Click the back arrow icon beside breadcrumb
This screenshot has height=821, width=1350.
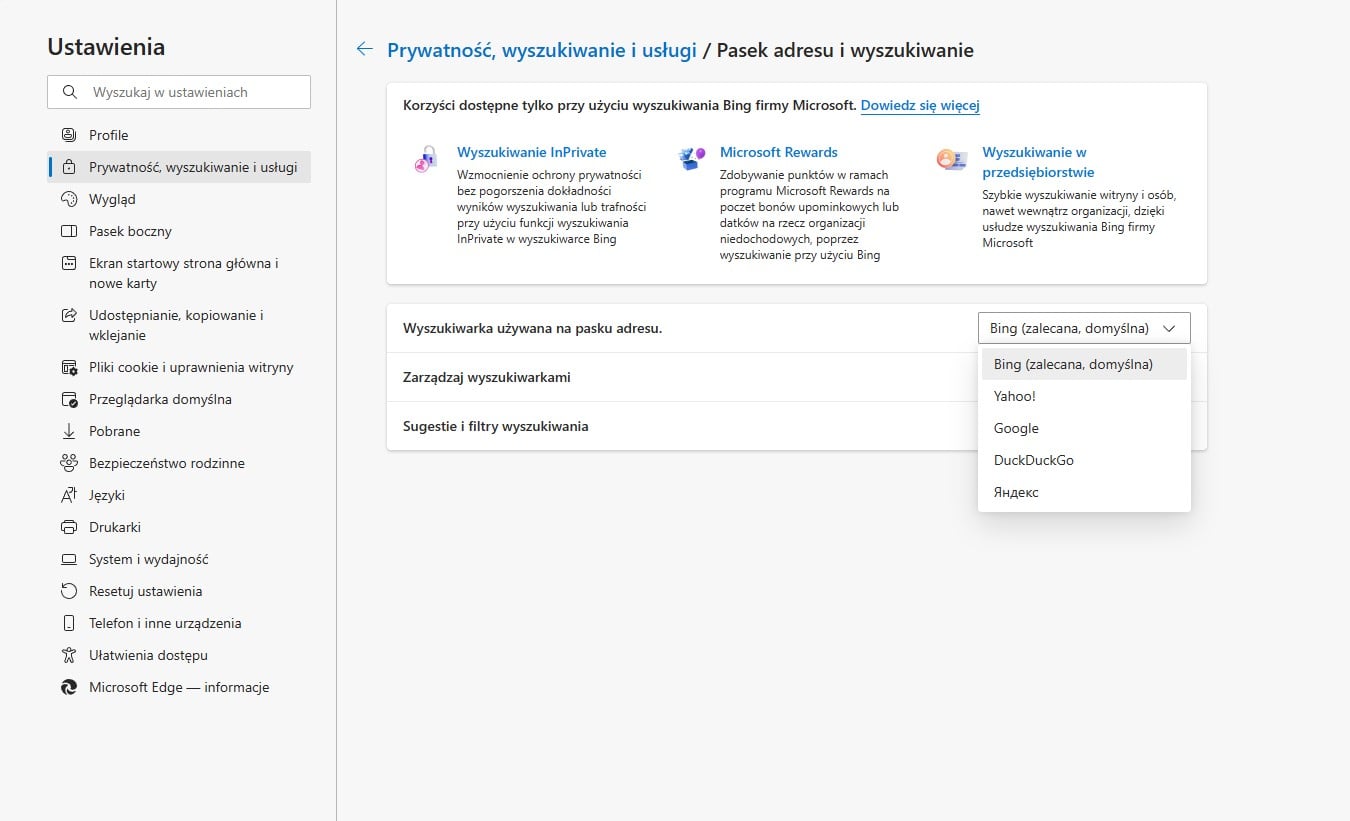coord(365,50)
